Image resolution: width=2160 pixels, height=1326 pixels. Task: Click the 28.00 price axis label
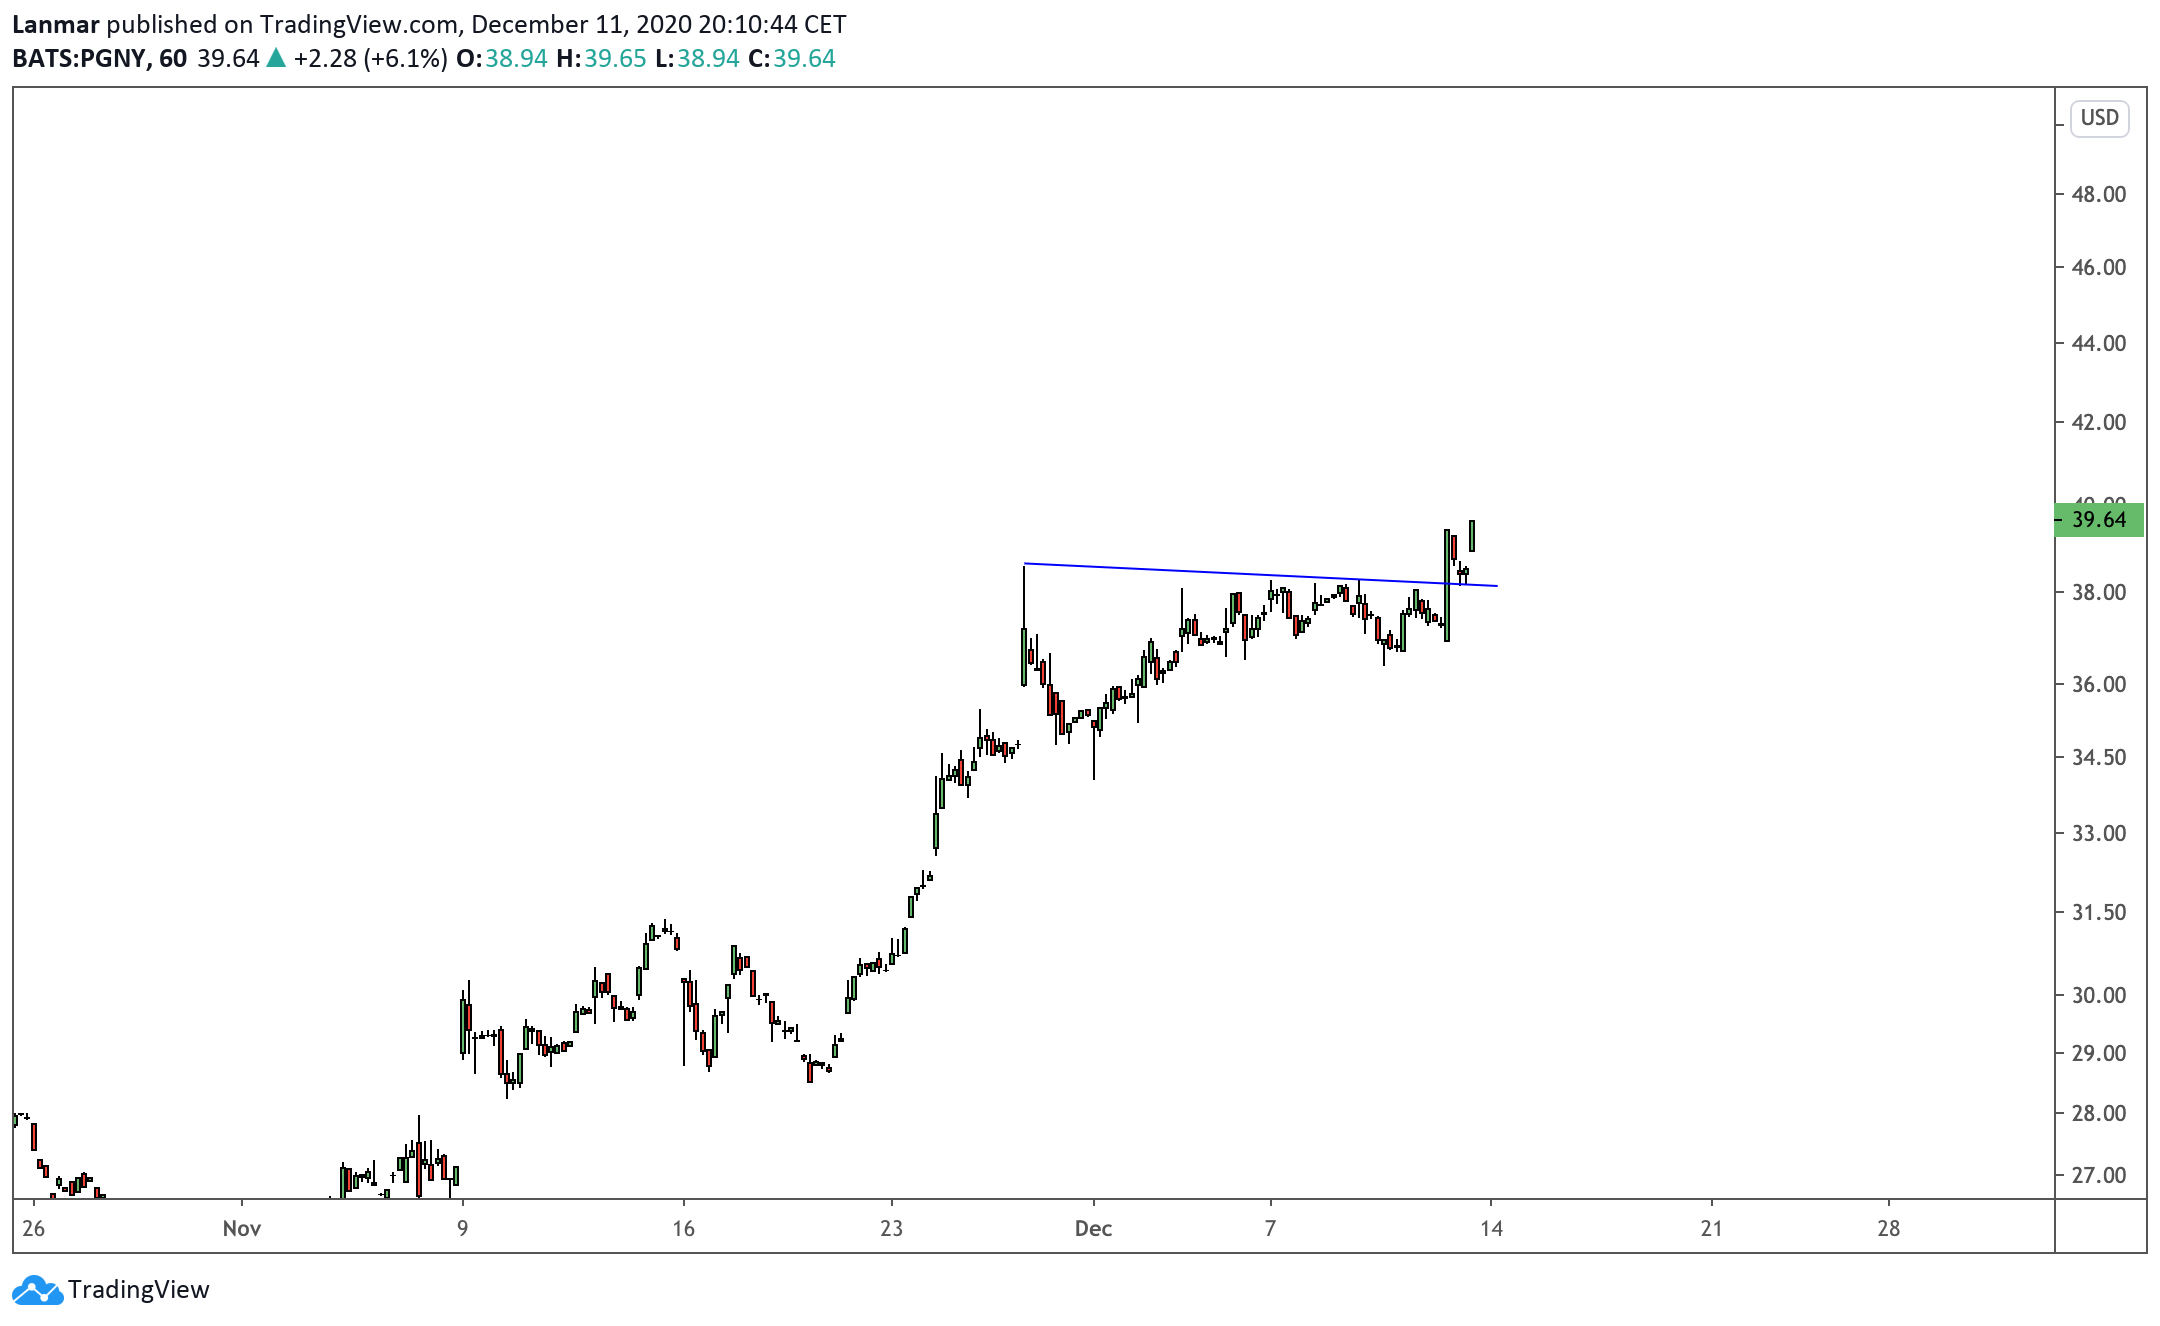click(x=2099, y=1113)
